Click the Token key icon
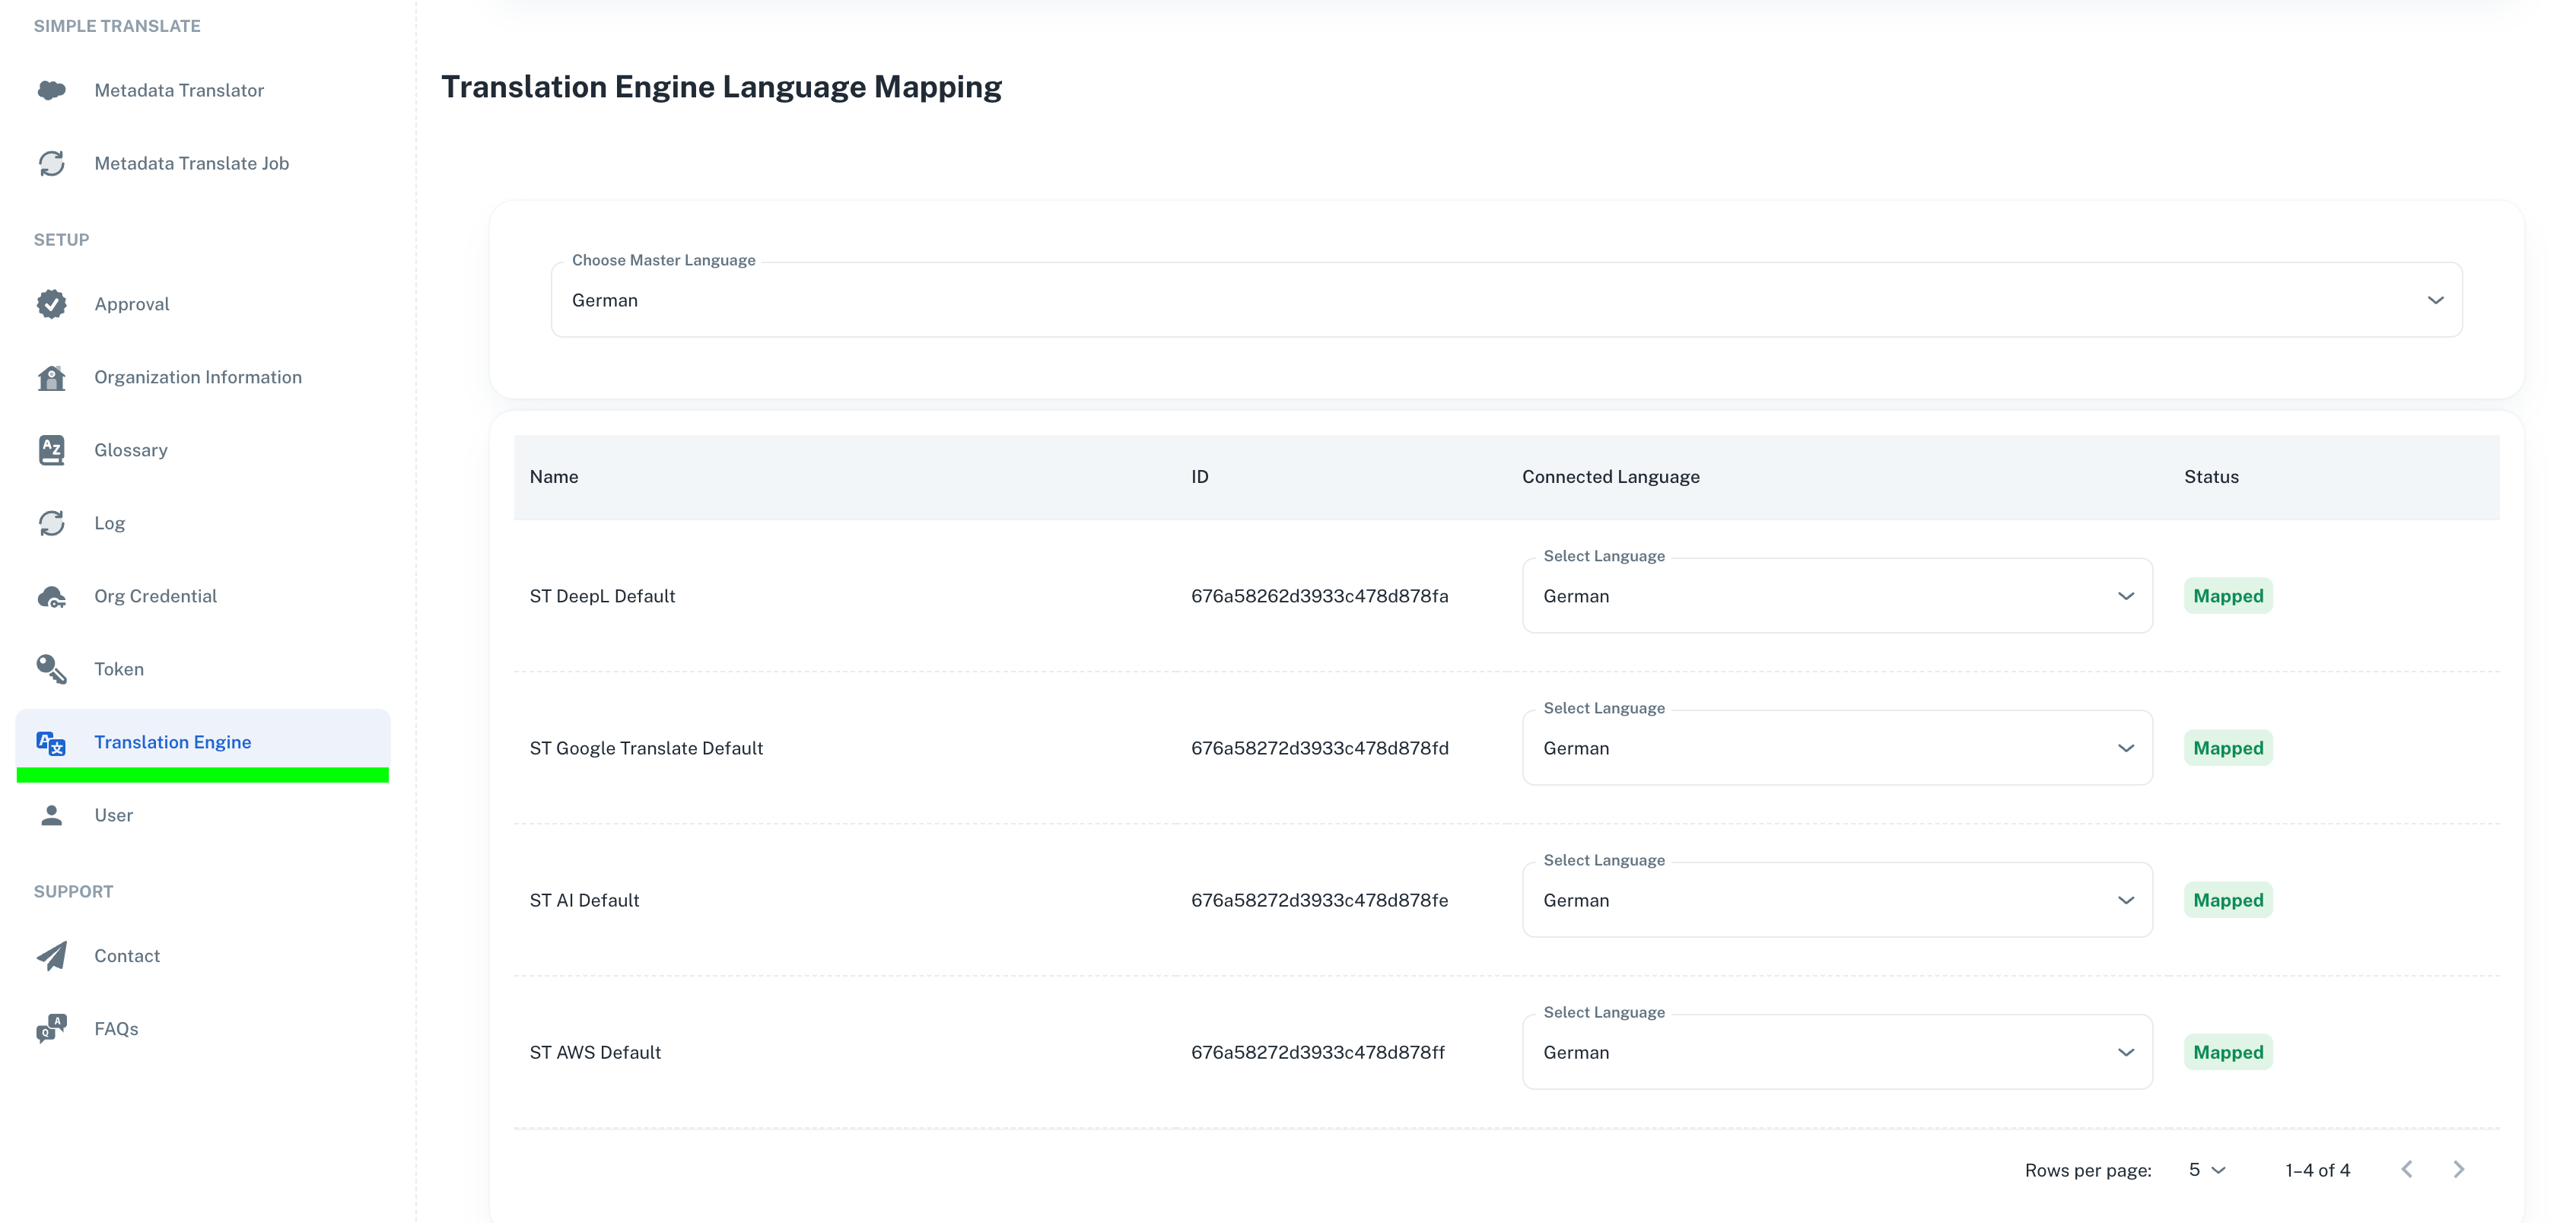This screenshot has height=1223, width=2576. click(x=51, y=668)
